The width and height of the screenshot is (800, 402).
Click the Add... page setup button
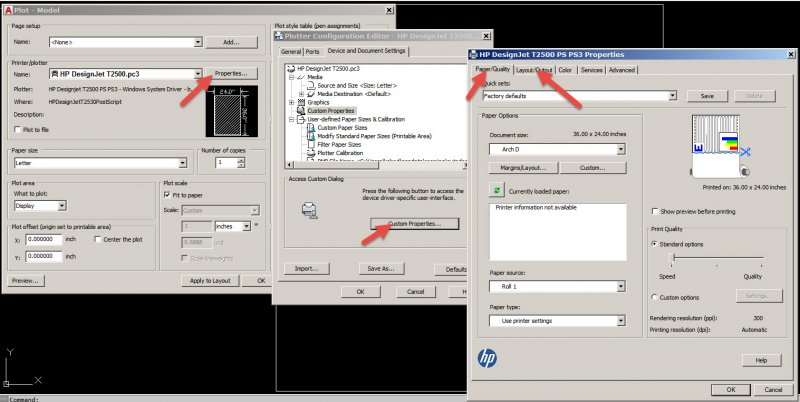(x=231, y=42)
